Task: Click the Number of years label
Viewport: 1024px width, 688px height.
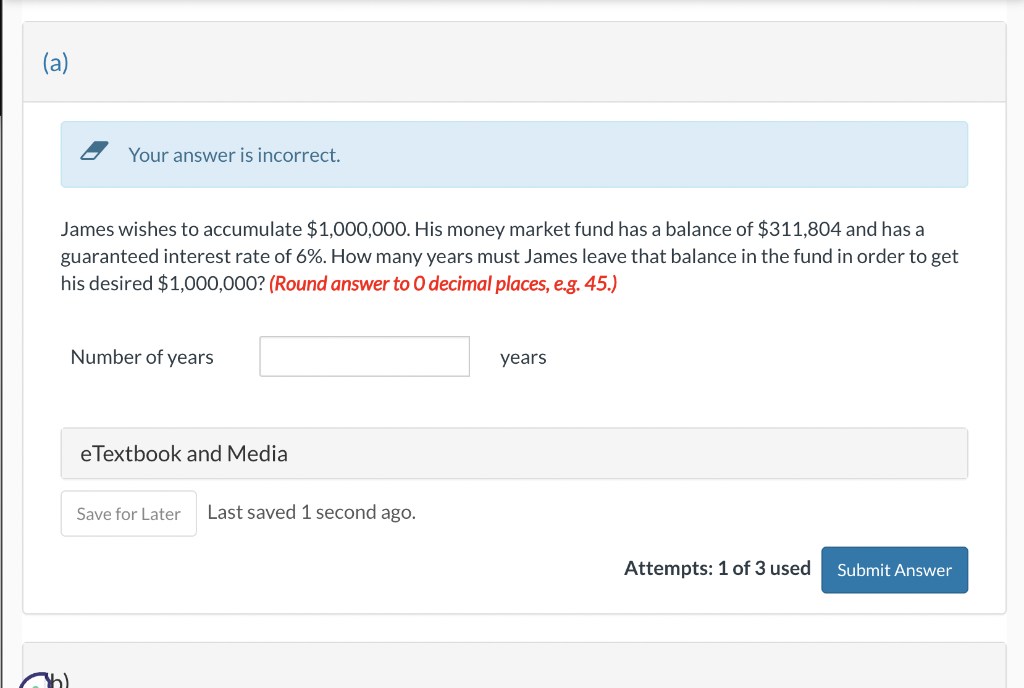Action: point(141,357)
